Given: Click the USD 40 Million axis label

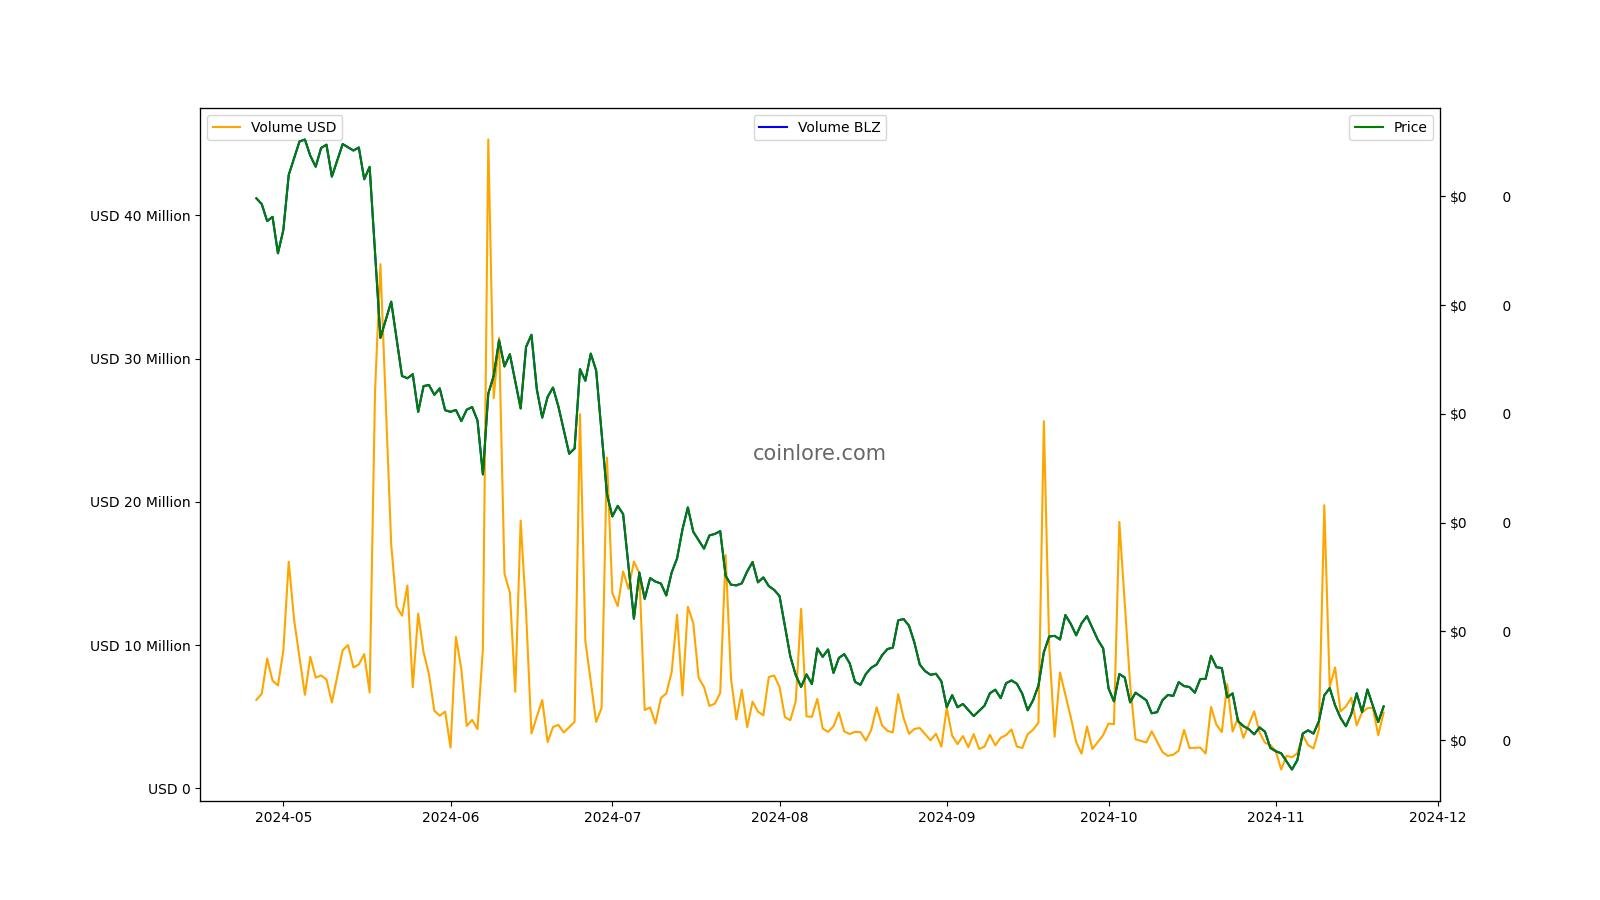Looking at the screenshot, I should pyautogui.click(x=140, y=216).
